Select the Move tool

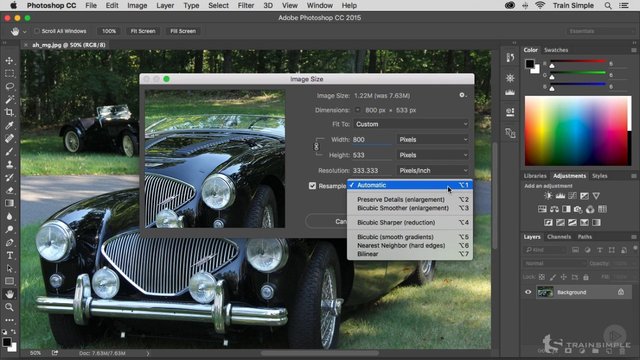click(9, 61)
